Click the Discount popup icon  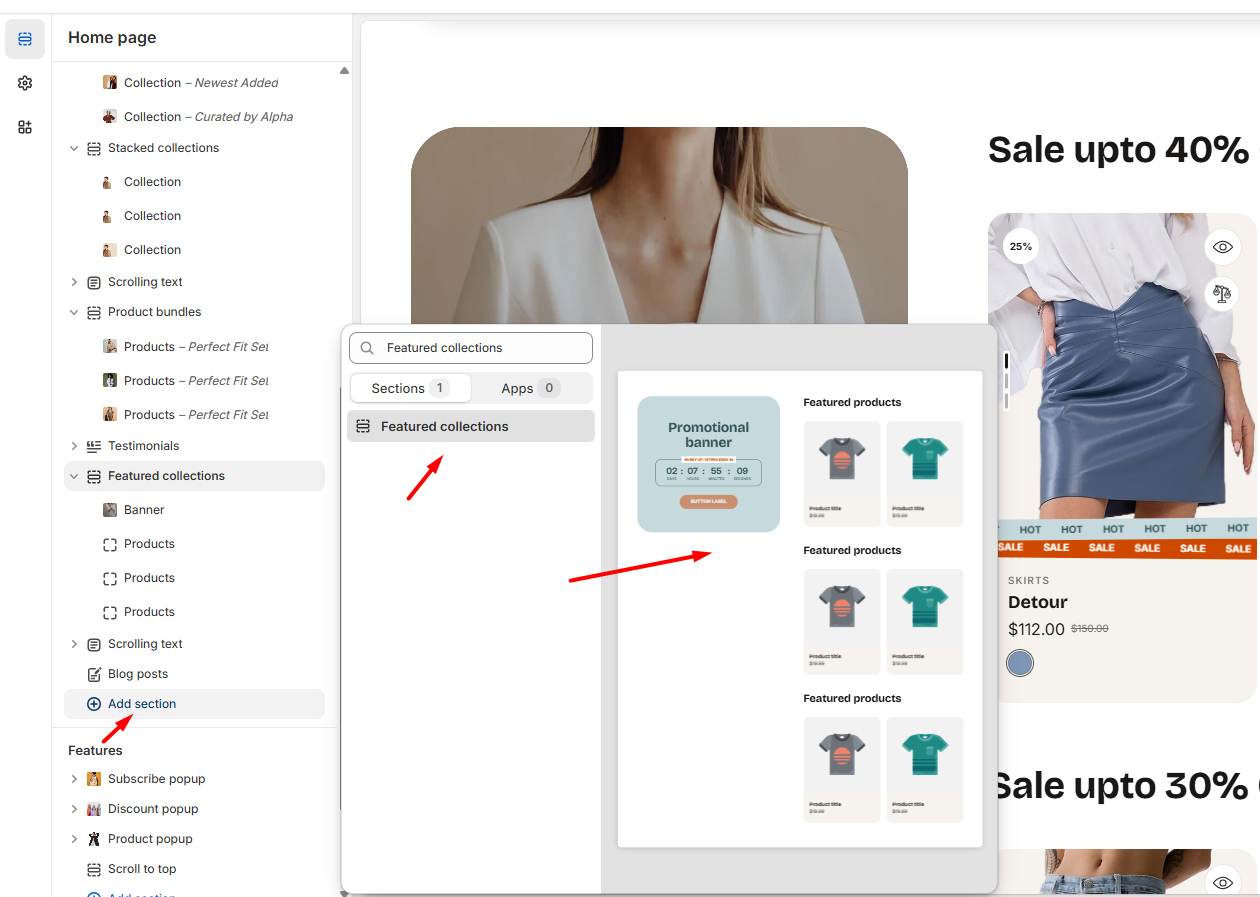tap(94, 809)
